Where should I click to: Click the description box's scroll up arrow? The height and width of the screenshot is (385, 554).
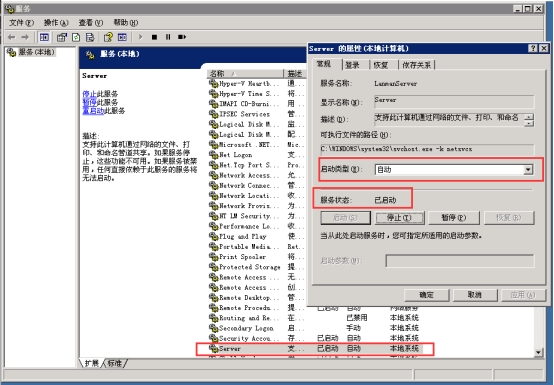[529, 117]
